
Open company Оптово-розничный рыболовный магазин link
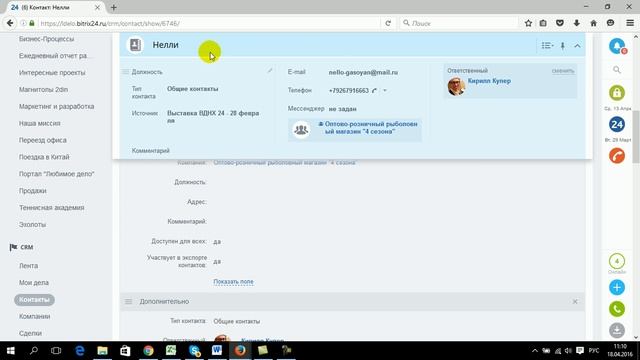[371, 128]
